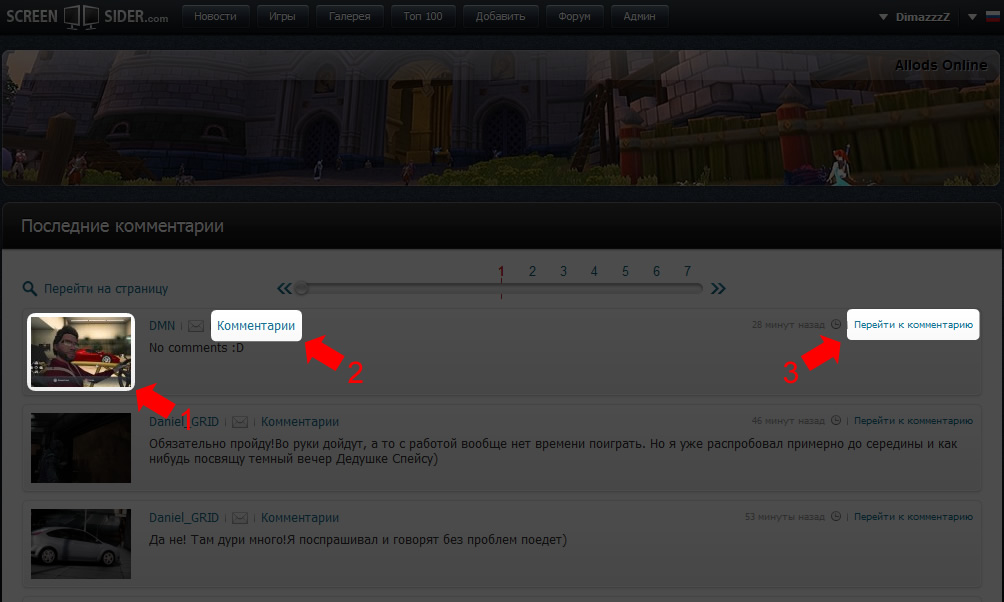Select page 6 in pagination

(656, 272)
